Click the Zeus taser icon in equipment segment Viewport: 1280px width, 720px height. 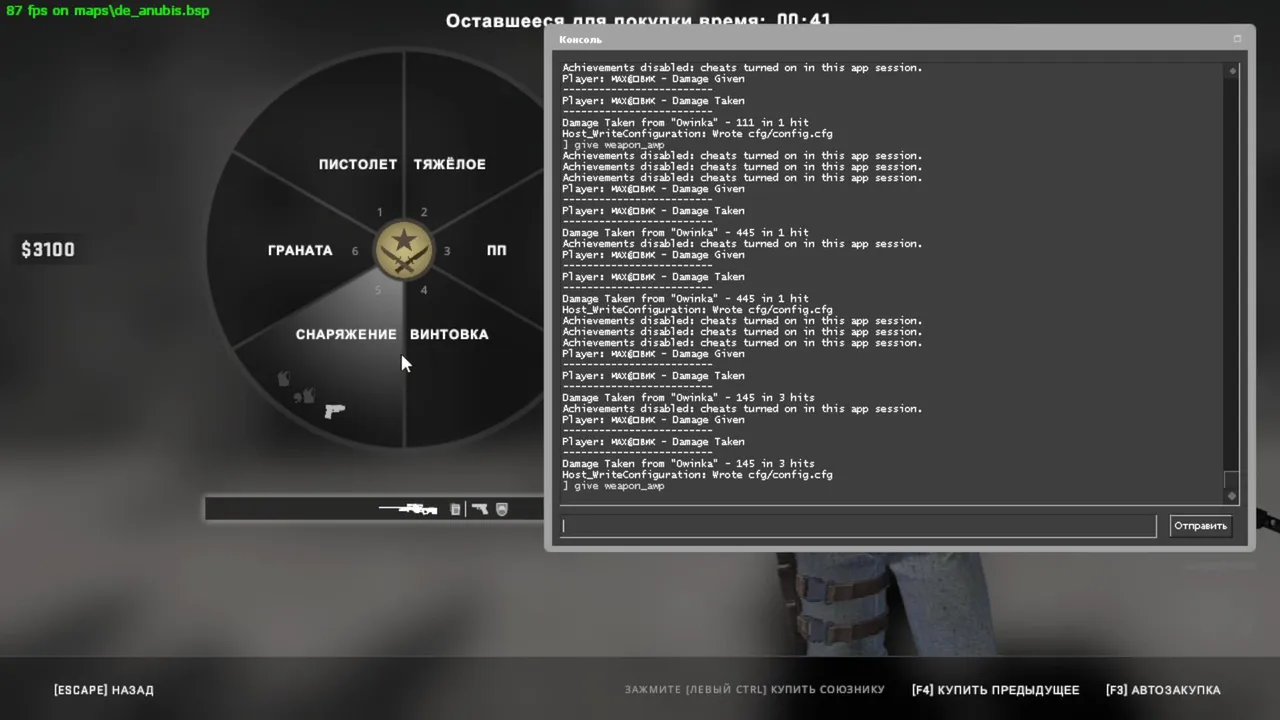(x=335, y=410)
